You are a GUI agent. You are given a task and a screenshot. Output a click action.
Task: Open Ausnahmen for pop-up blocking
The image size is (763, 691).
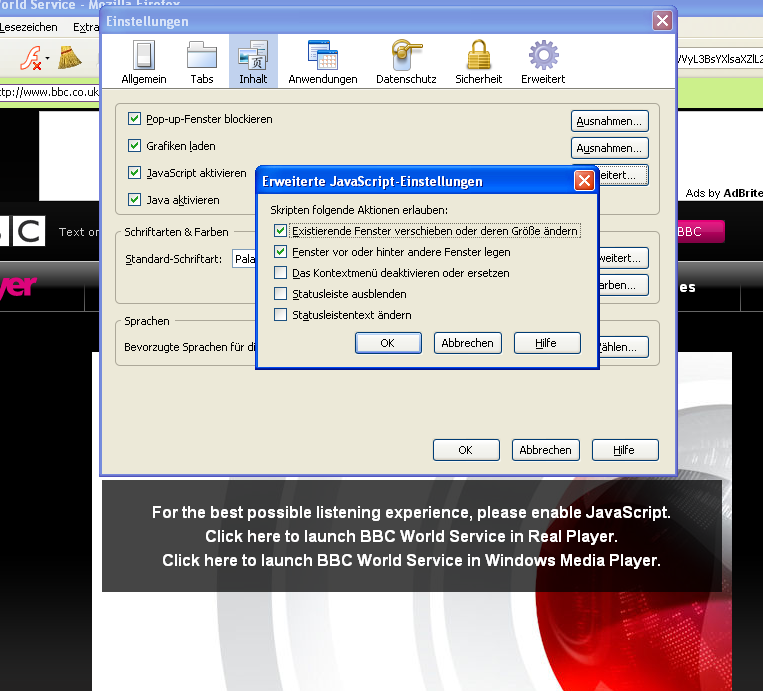610,121
